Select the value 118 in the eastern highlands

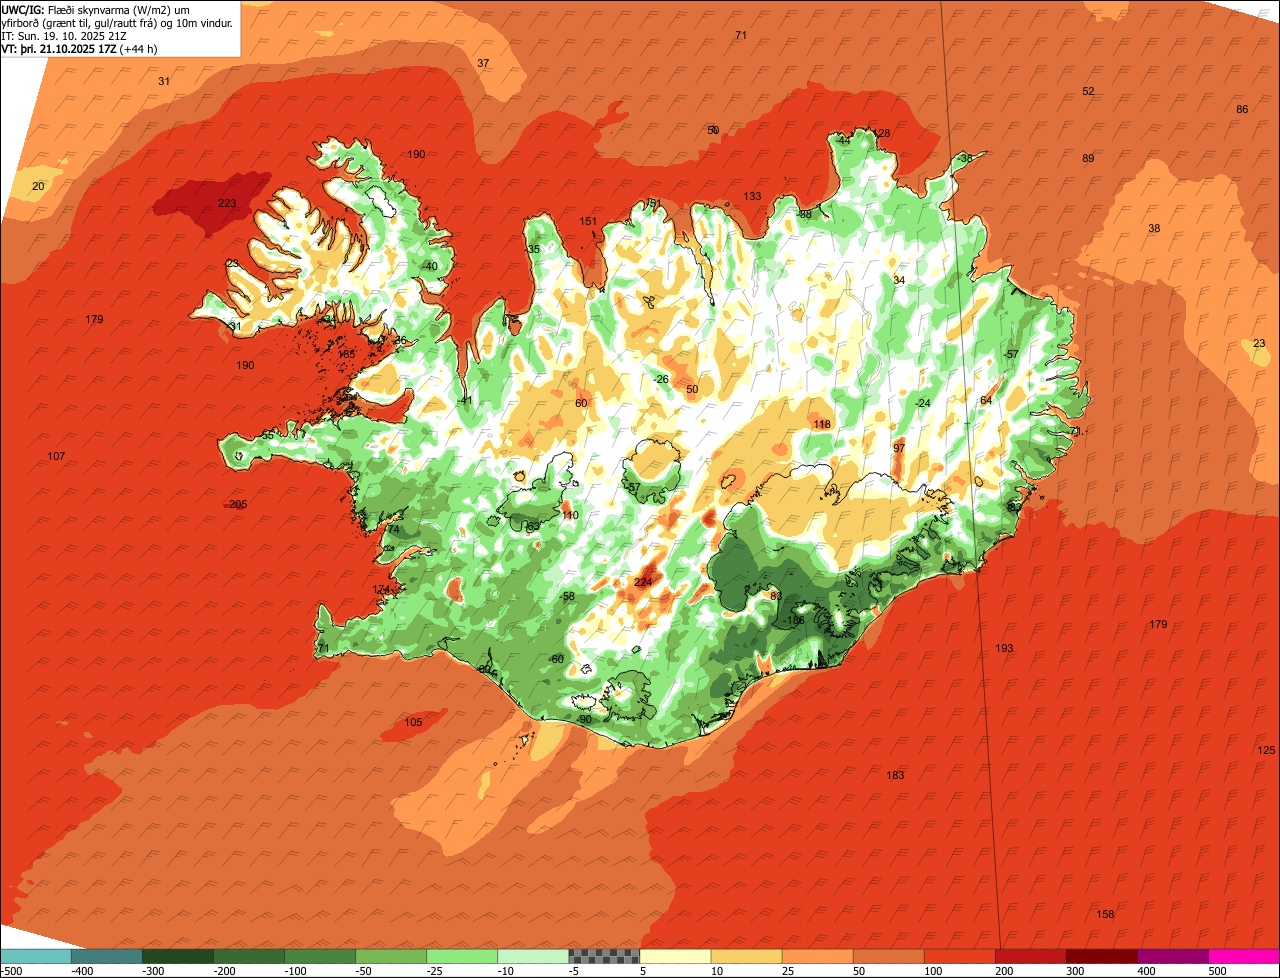click(822, 424)
